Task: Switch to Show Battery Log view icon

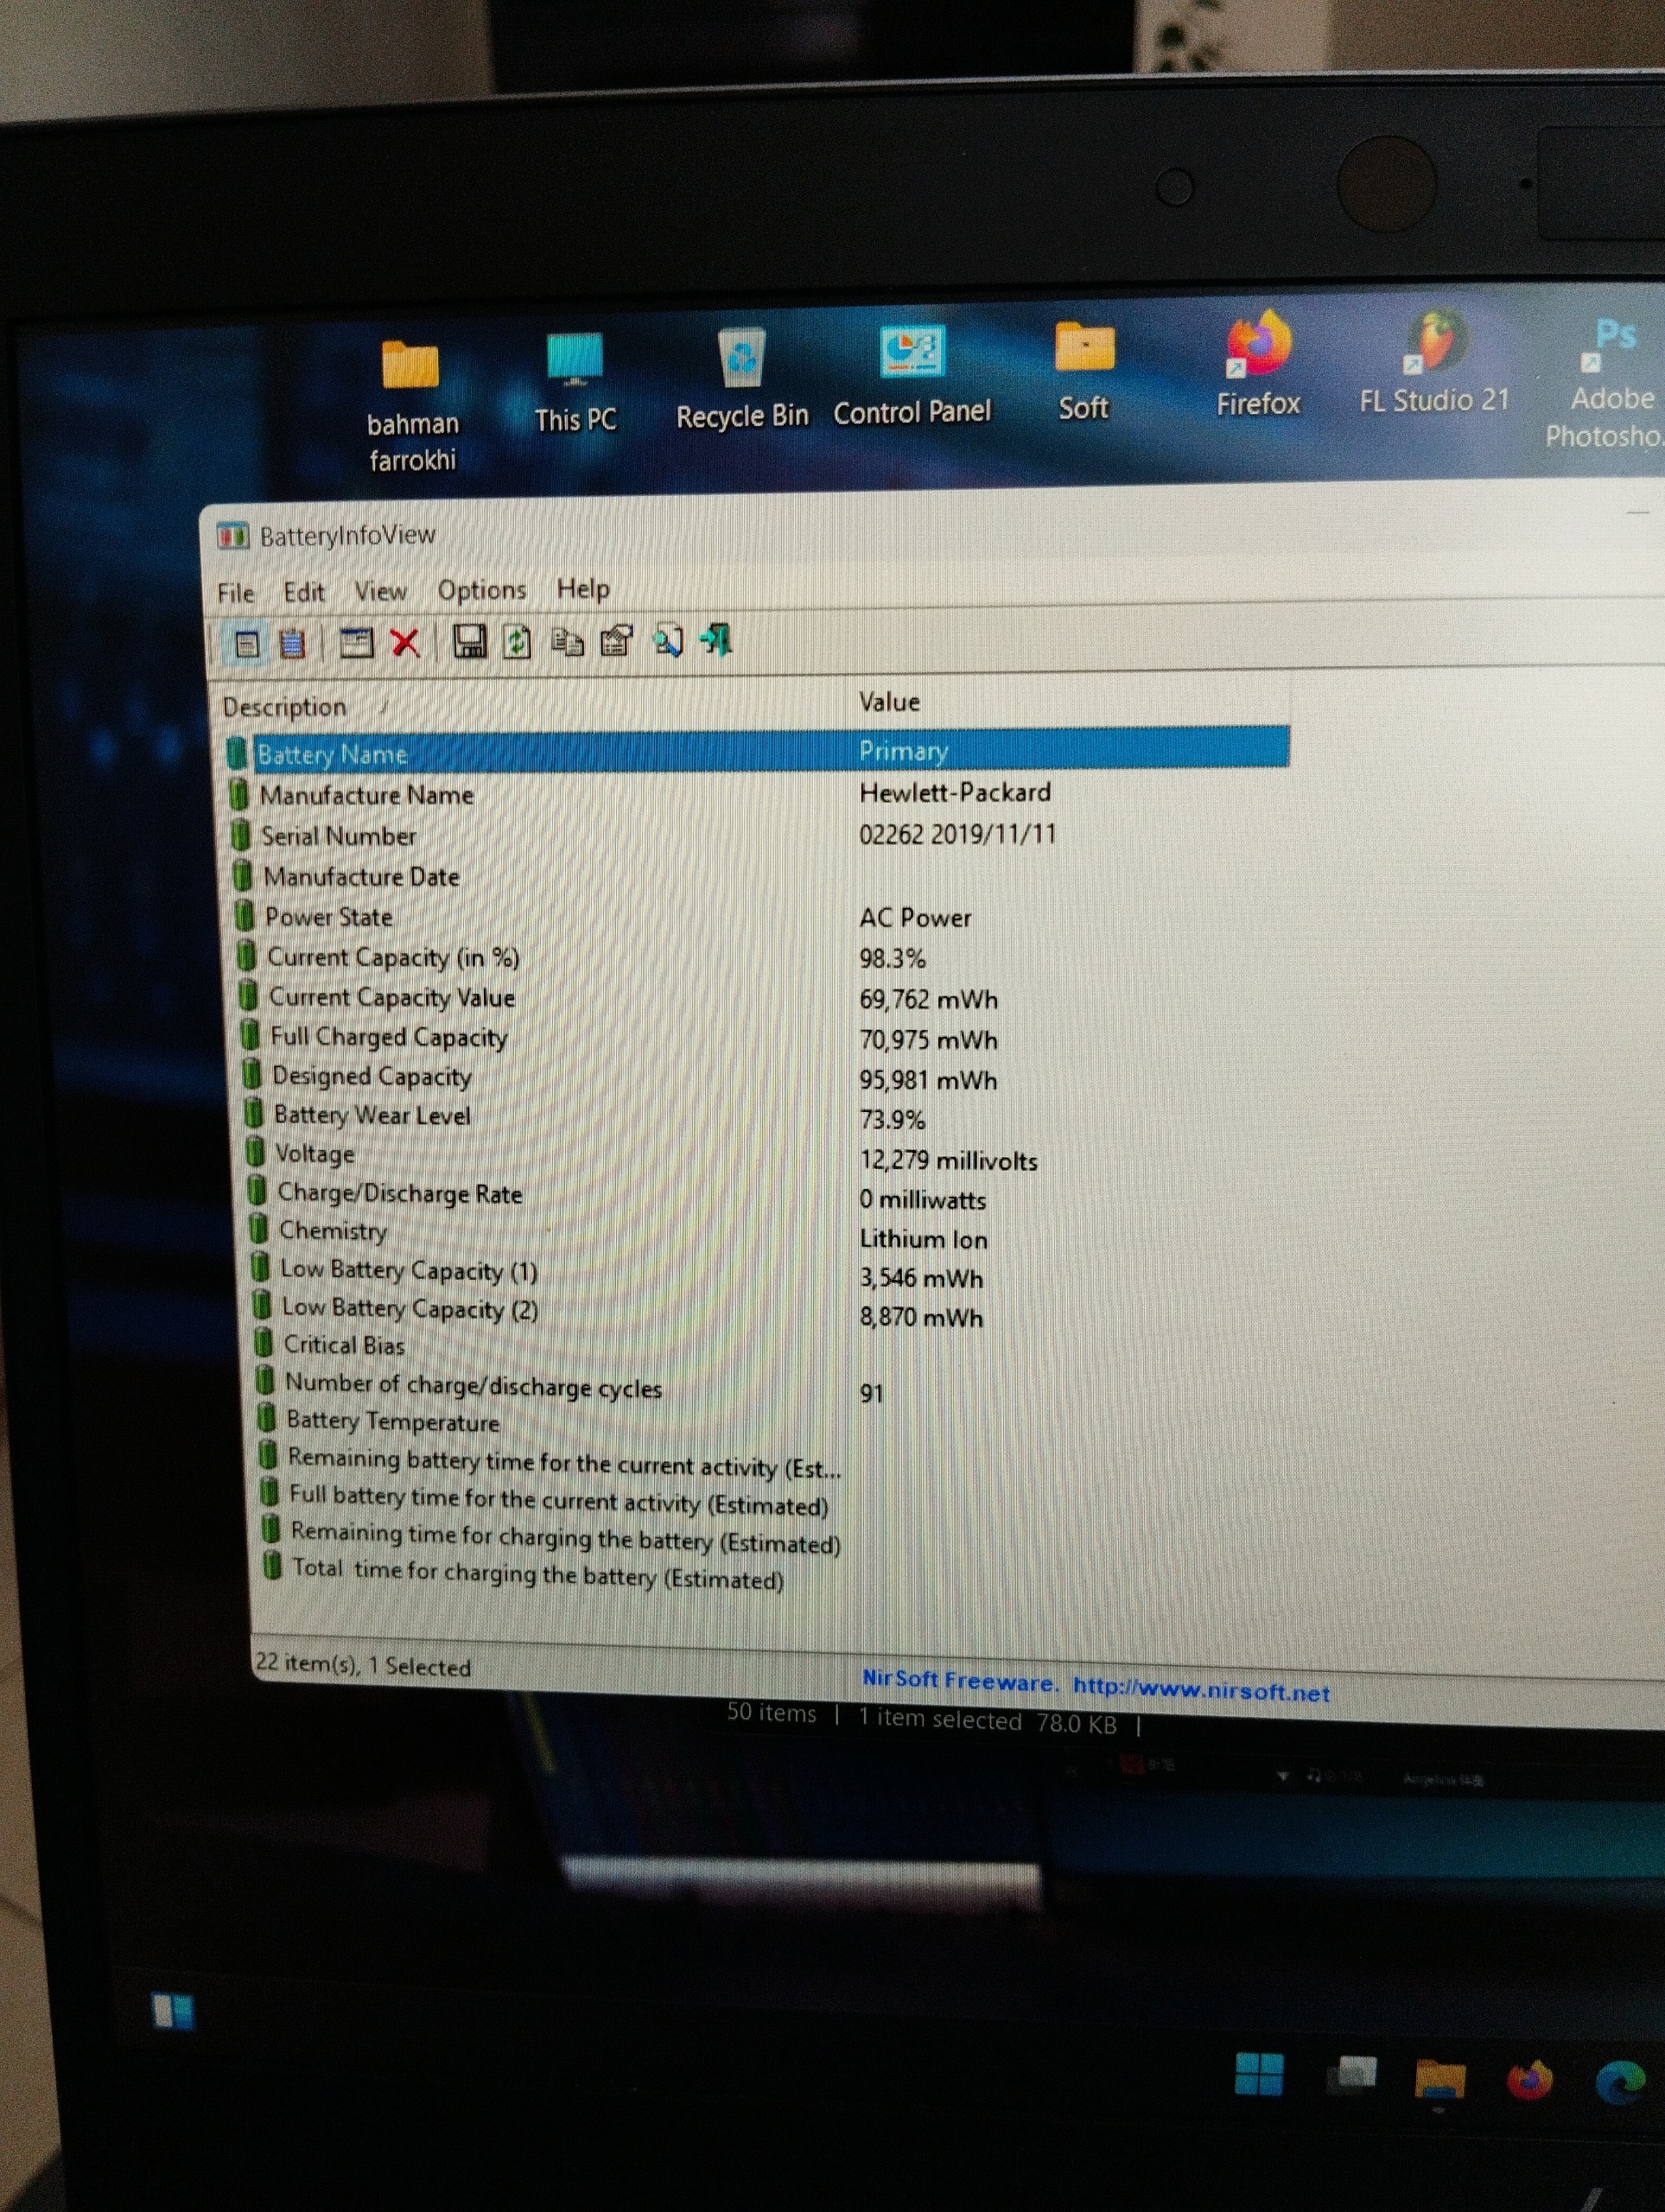Action: 292,644
